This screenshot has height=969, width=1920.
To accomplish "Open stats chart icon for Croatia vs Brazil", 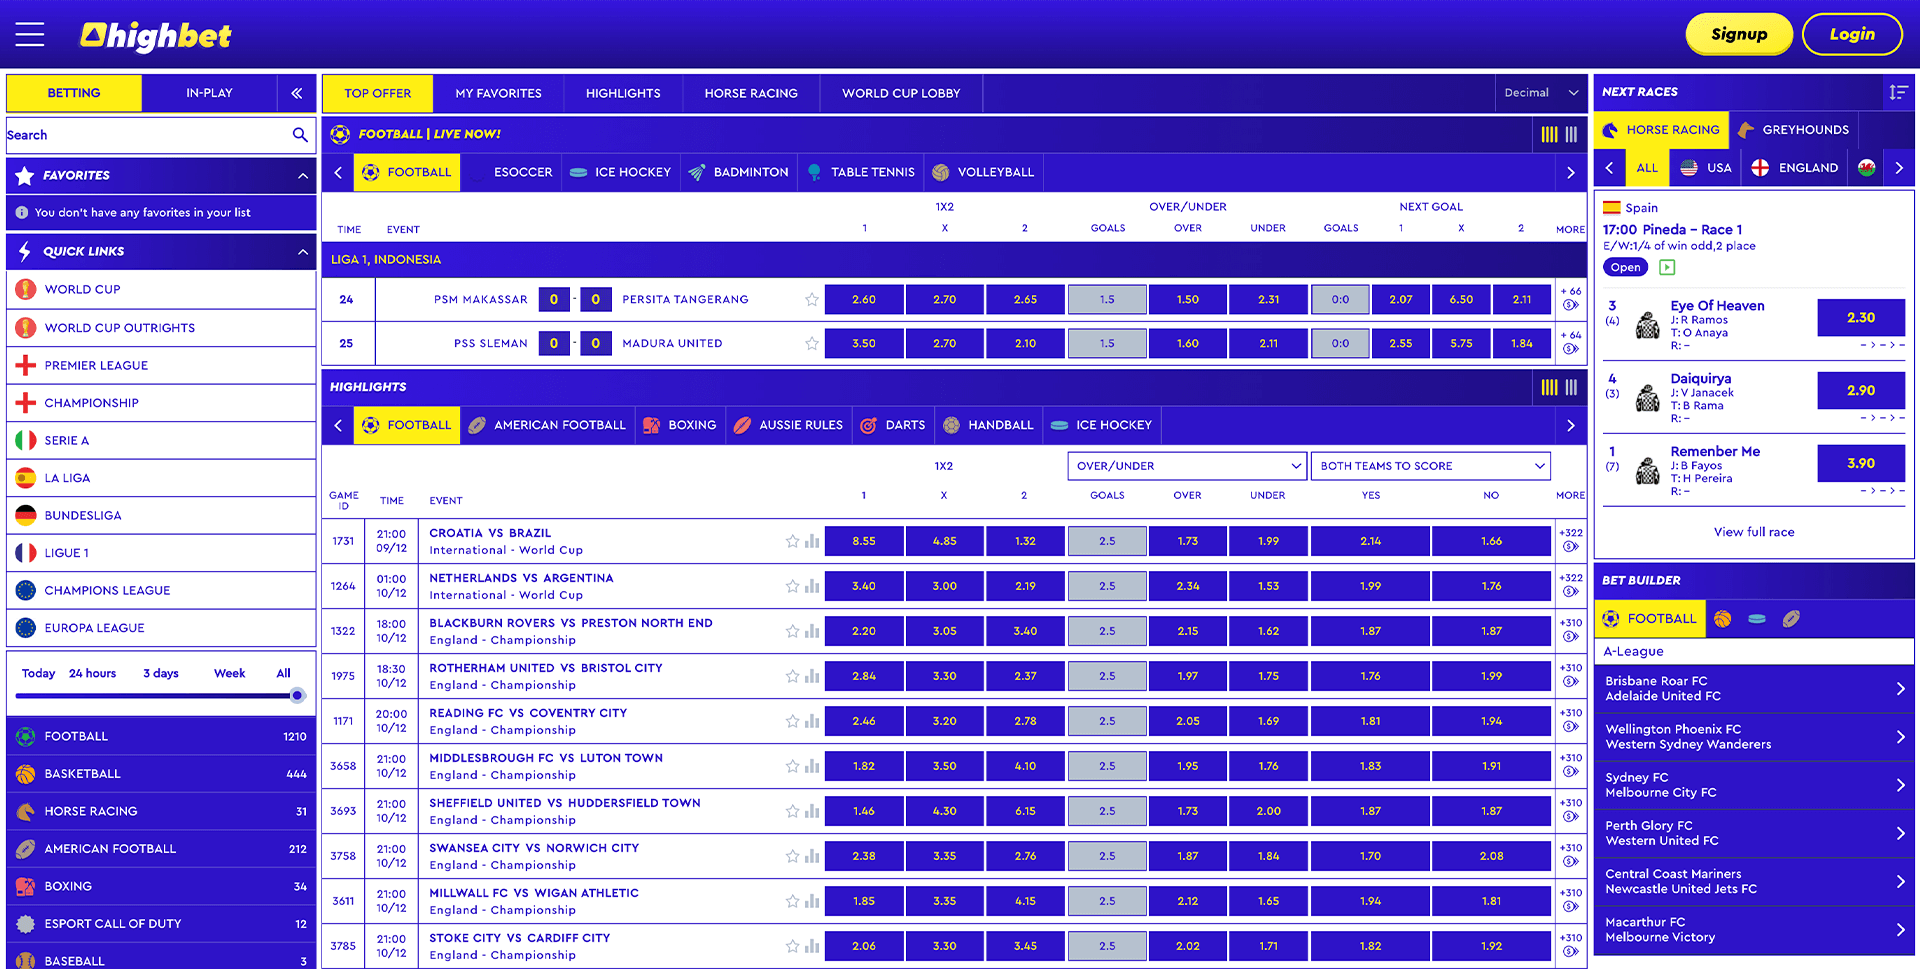I will [x=812, y=541].
